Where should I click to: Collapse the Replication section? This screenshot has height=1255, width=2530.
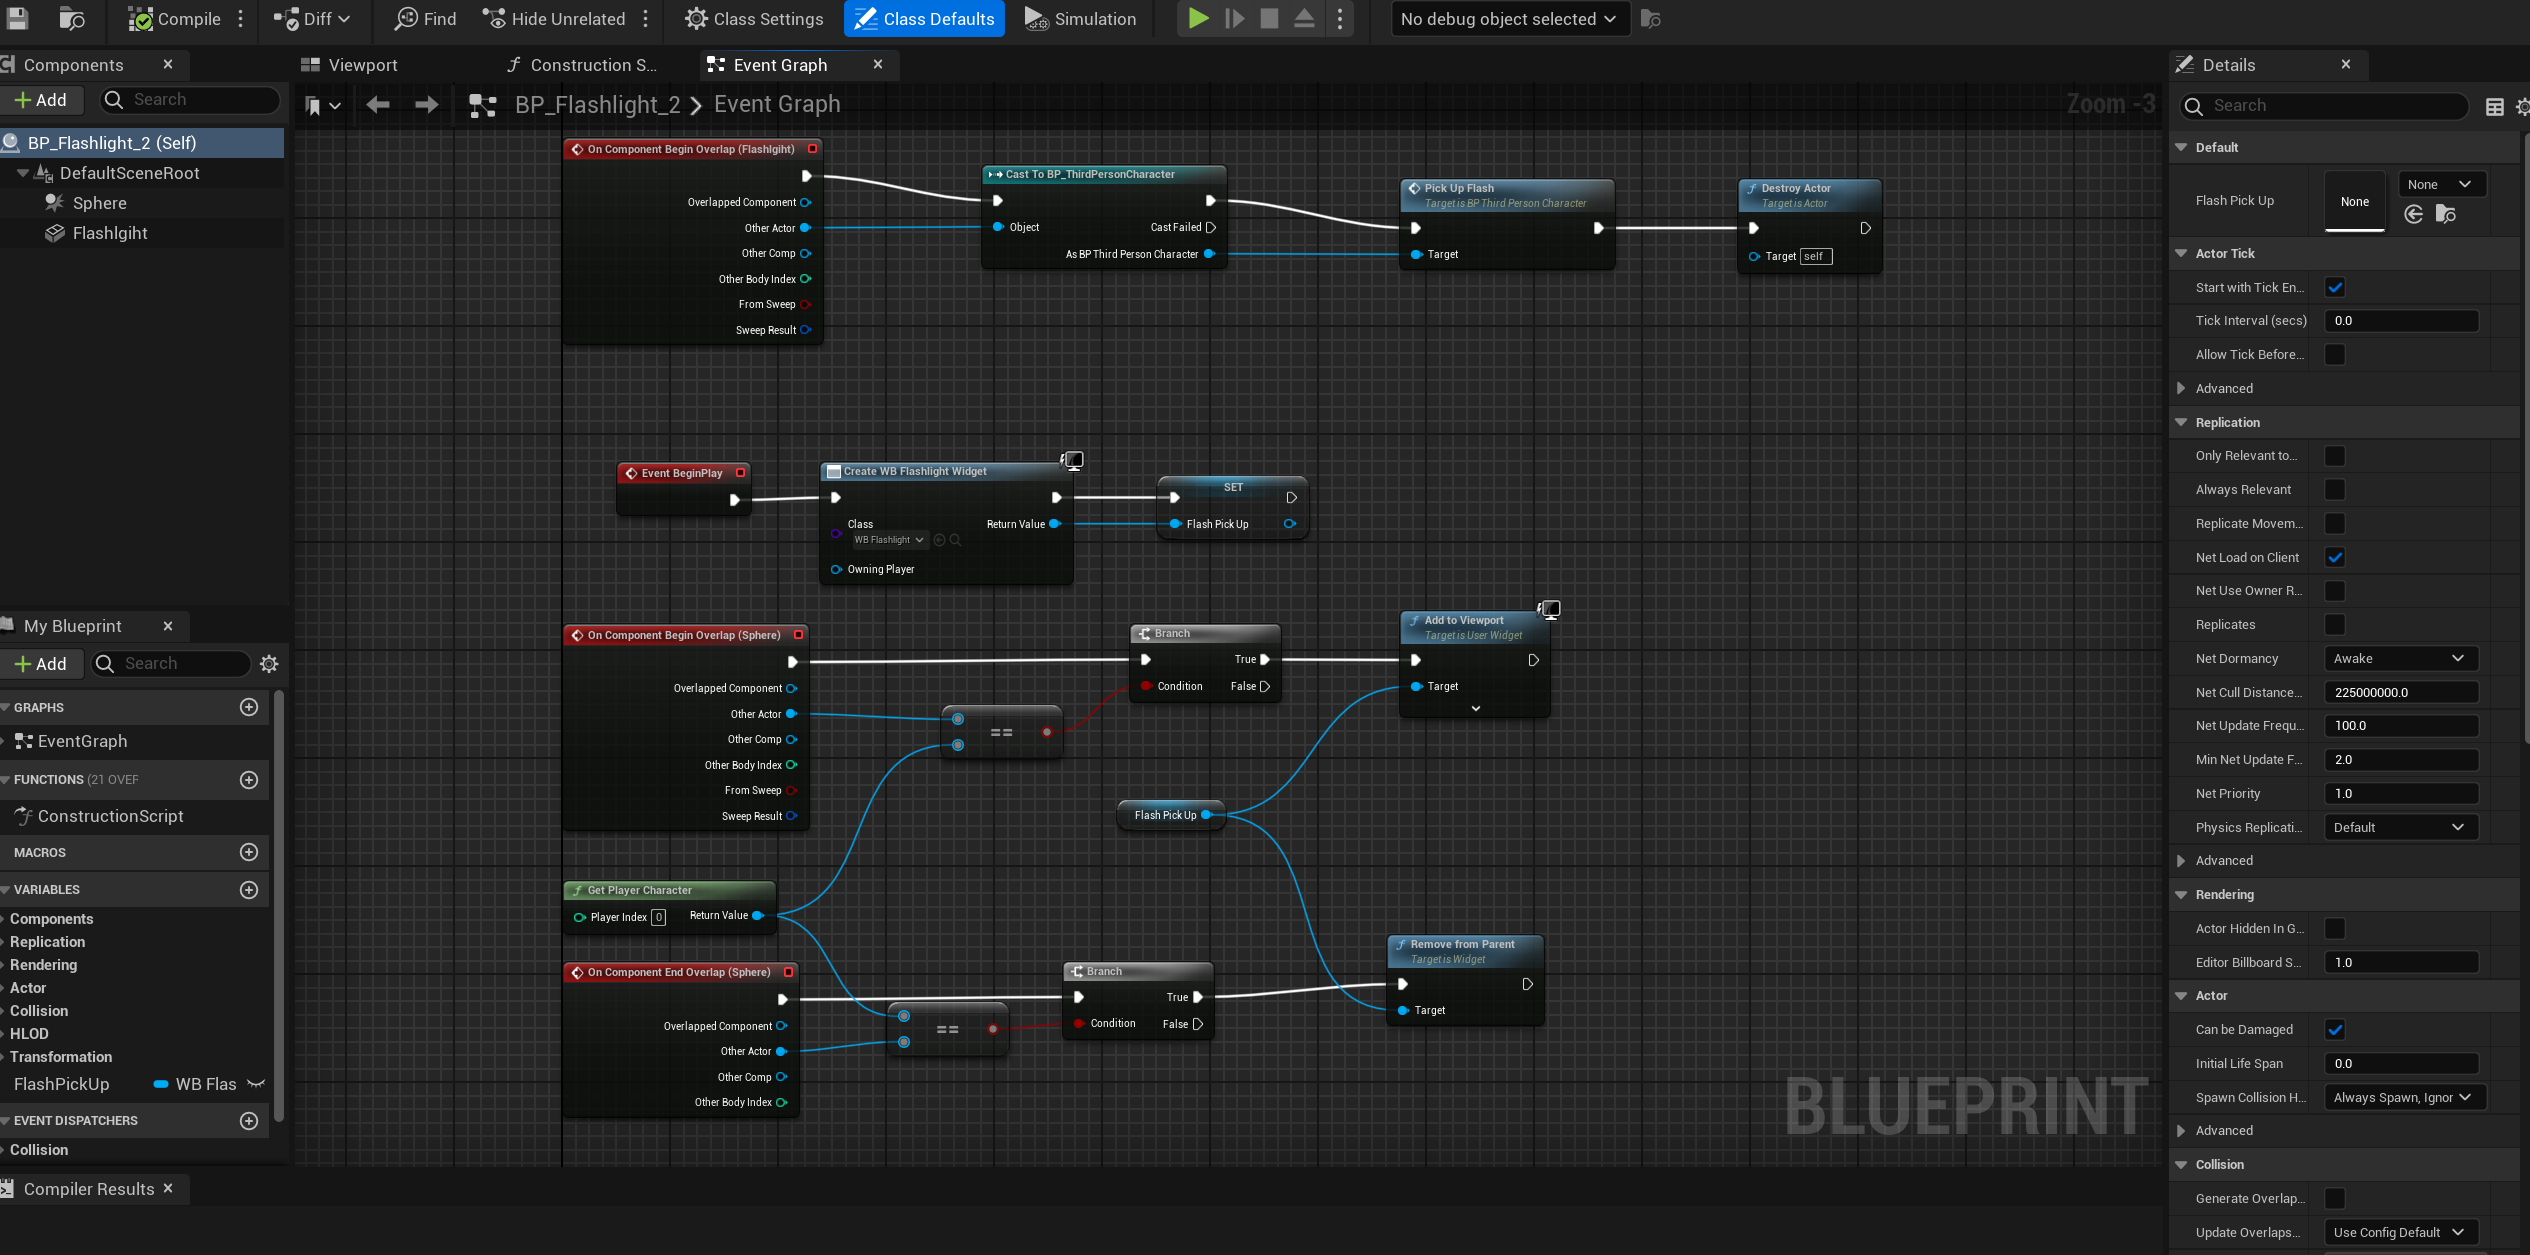click(2181, 423)
